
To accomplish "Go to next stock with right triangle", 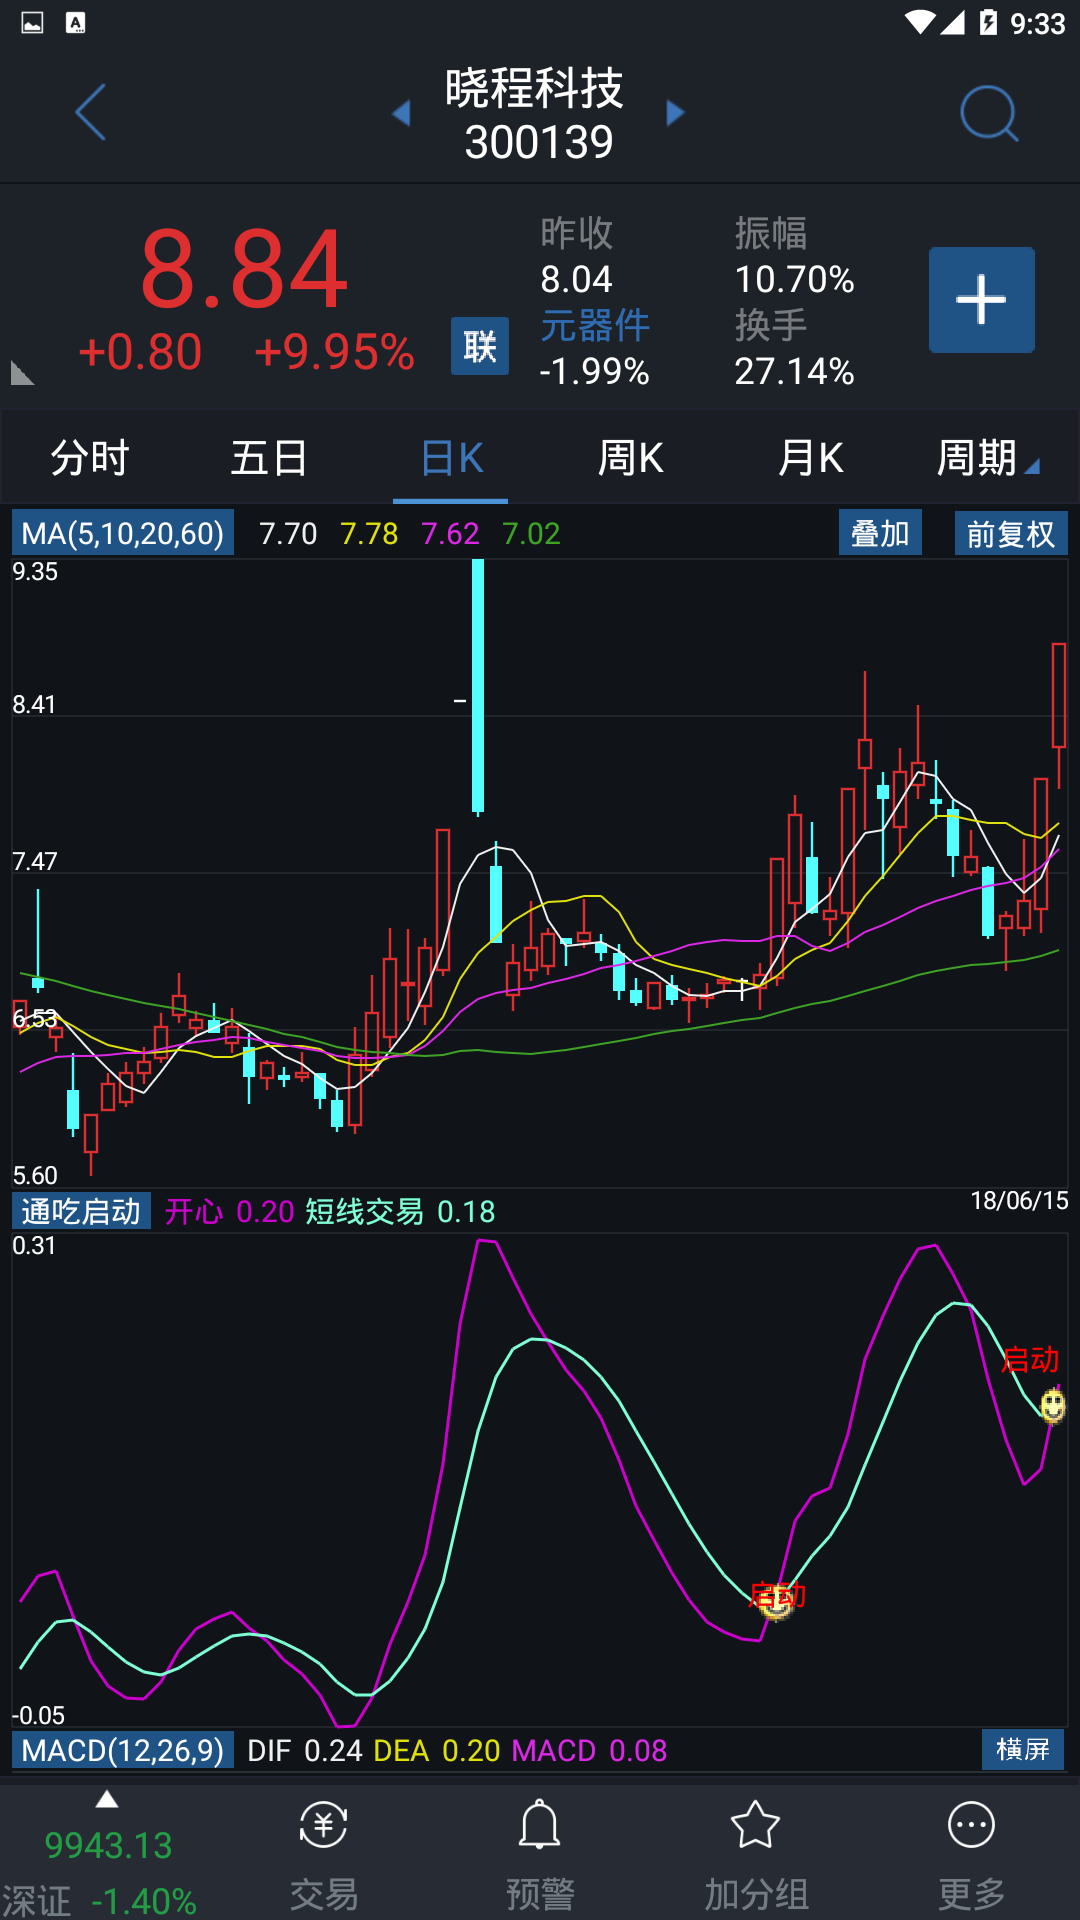I will point(676,113).
